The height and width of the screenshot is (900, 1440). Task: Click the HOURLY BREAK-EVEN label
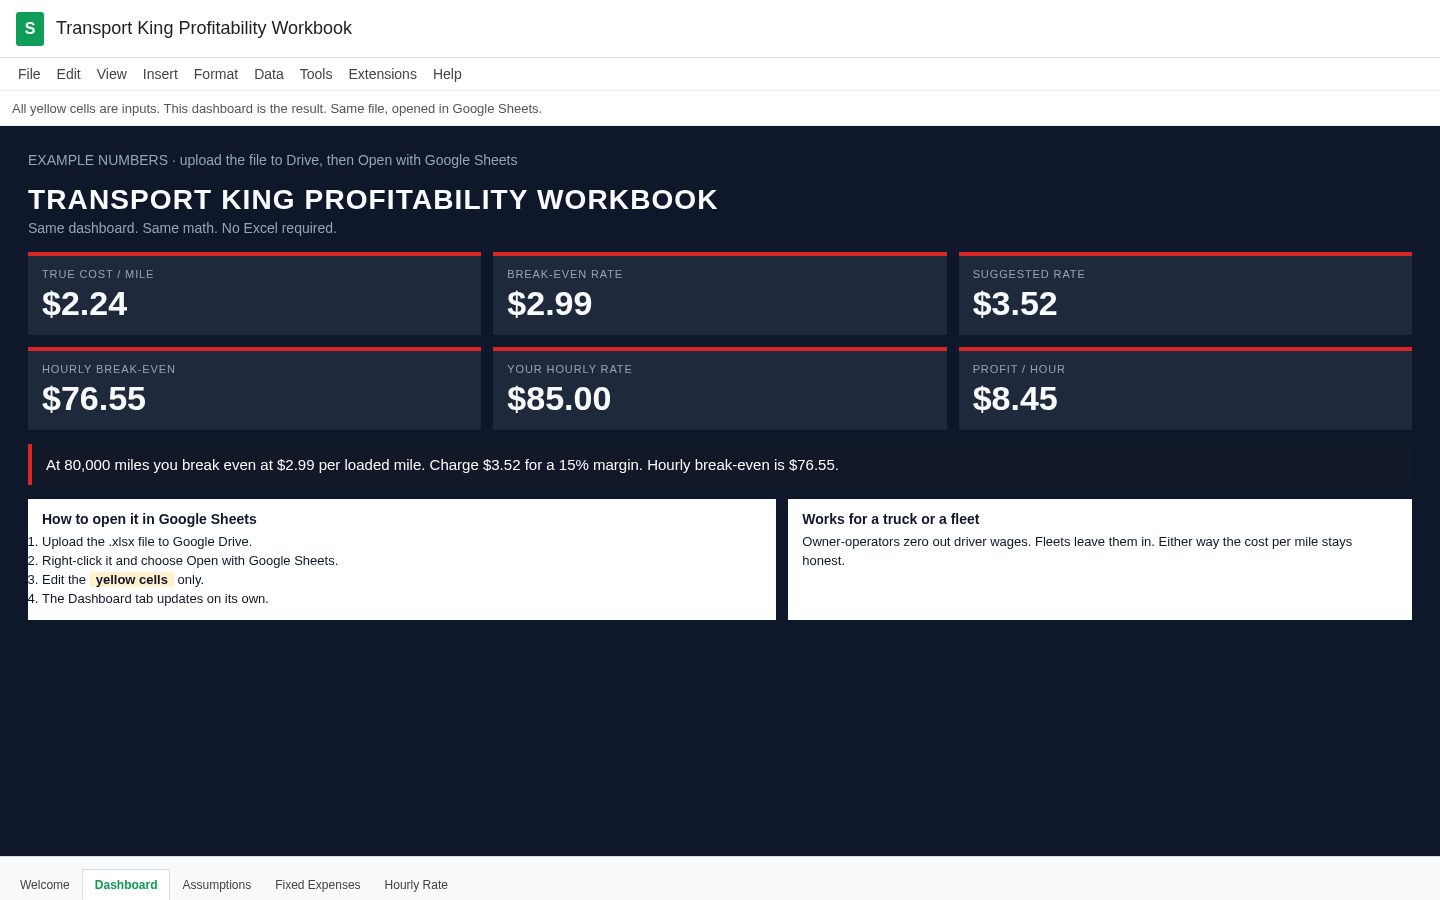[x=109, y=369]
